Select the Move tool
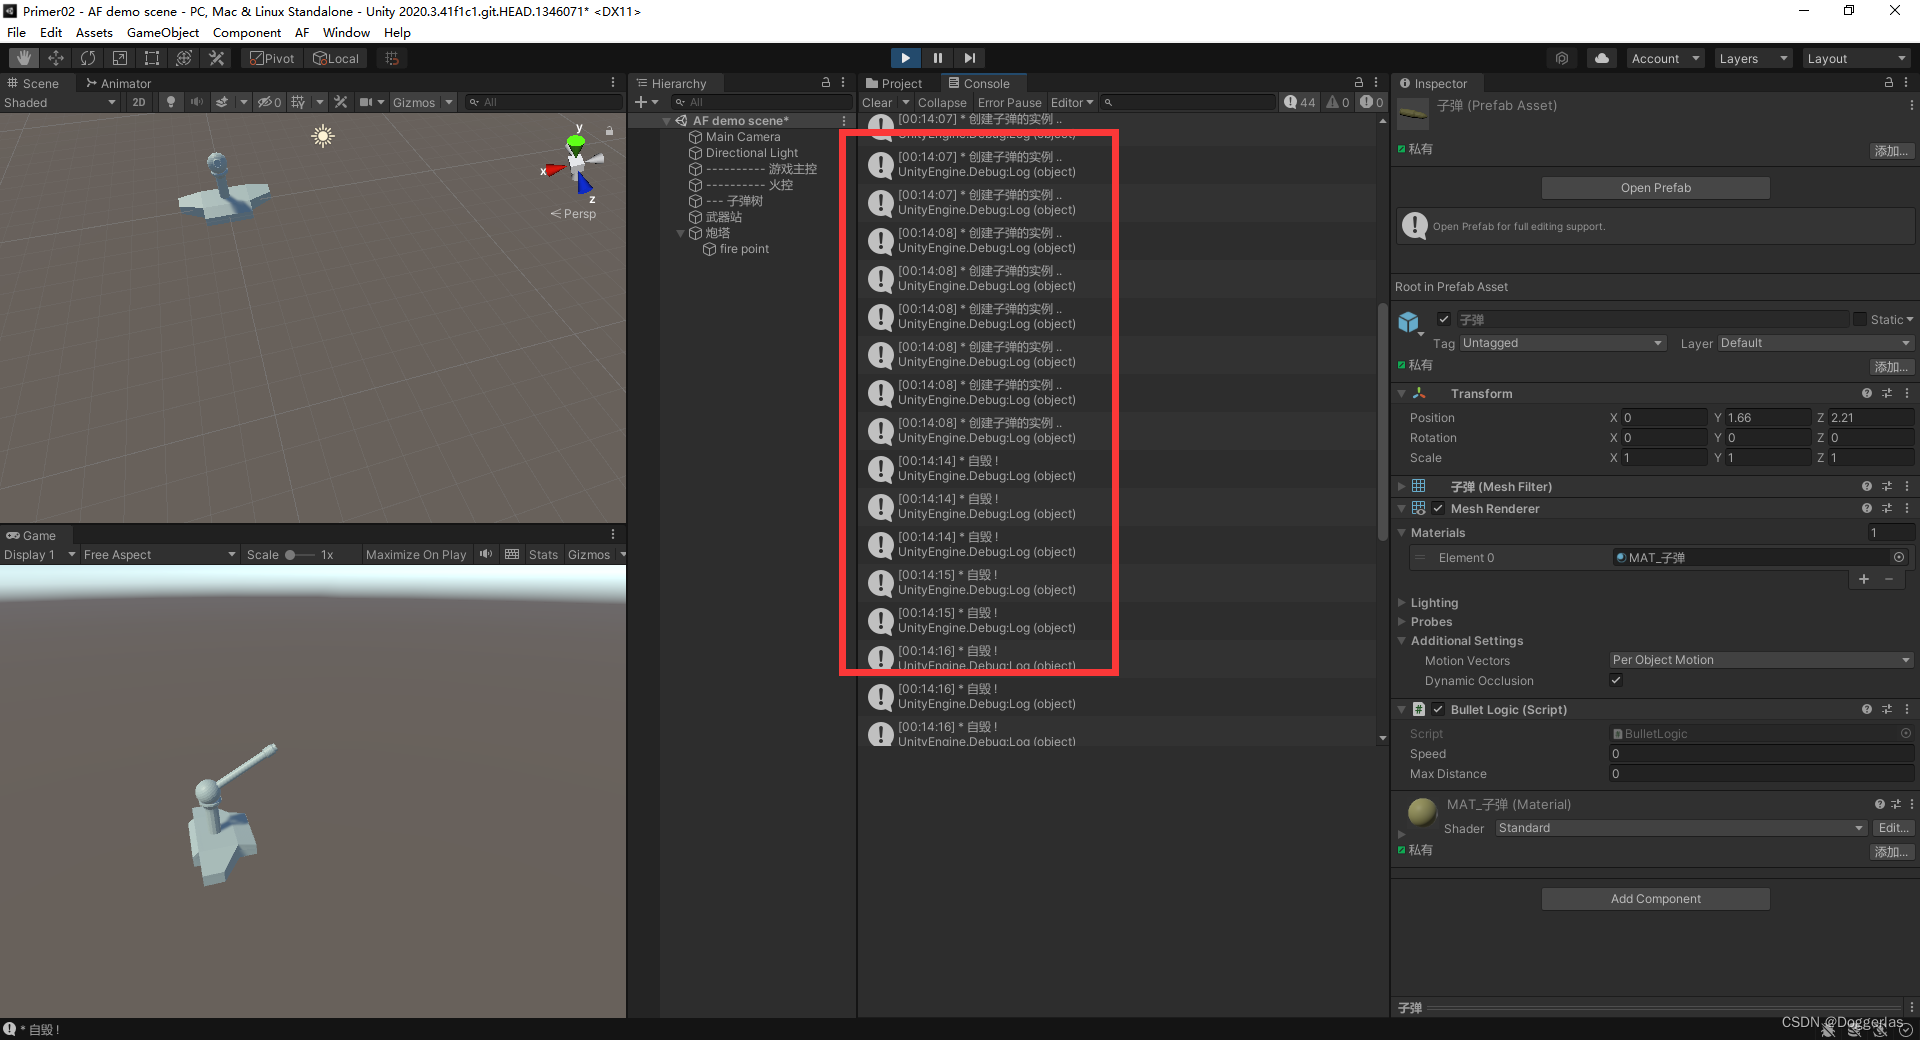Screen dimensions: 1920x1040 56,58
